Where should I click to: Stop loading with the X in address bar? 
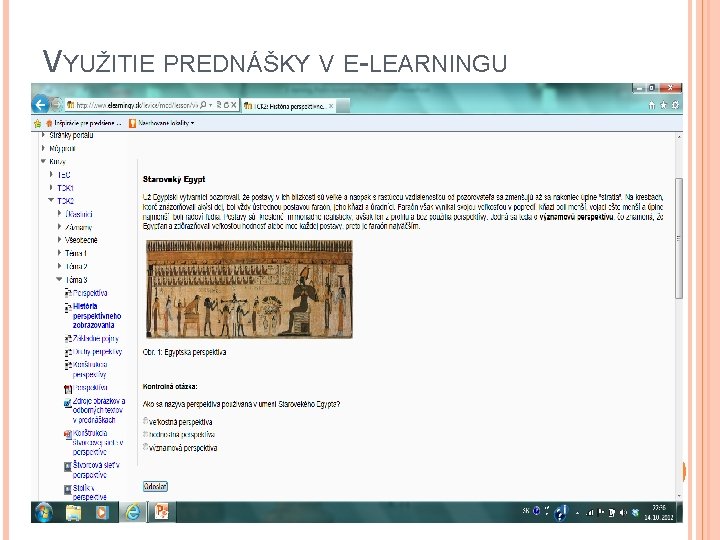(234, 105)
